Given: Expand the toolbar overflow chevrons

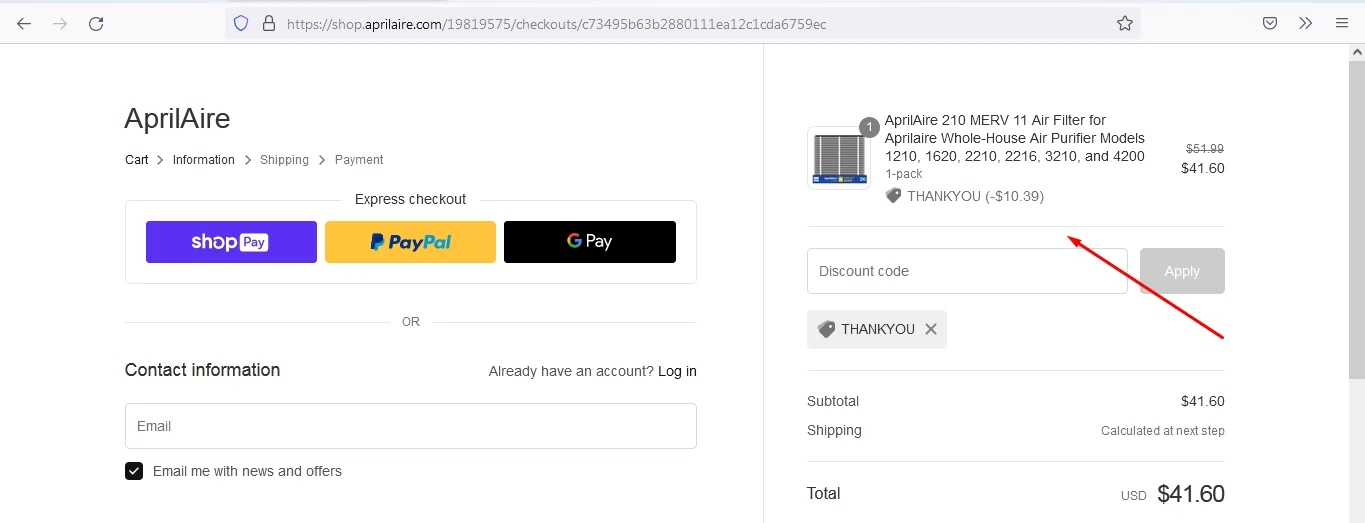Looking at the screenshot, I should tap(1305, 23).
